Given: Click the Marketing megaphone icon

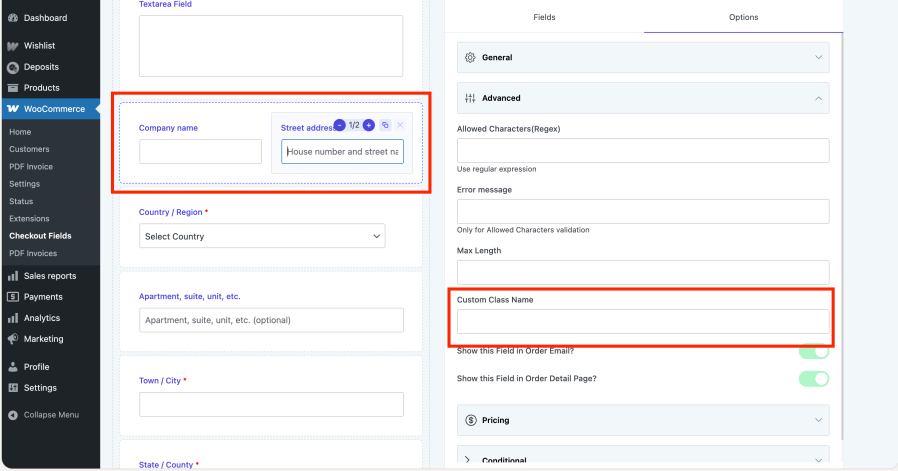Looking at the screenshot, I should point(13,339).
